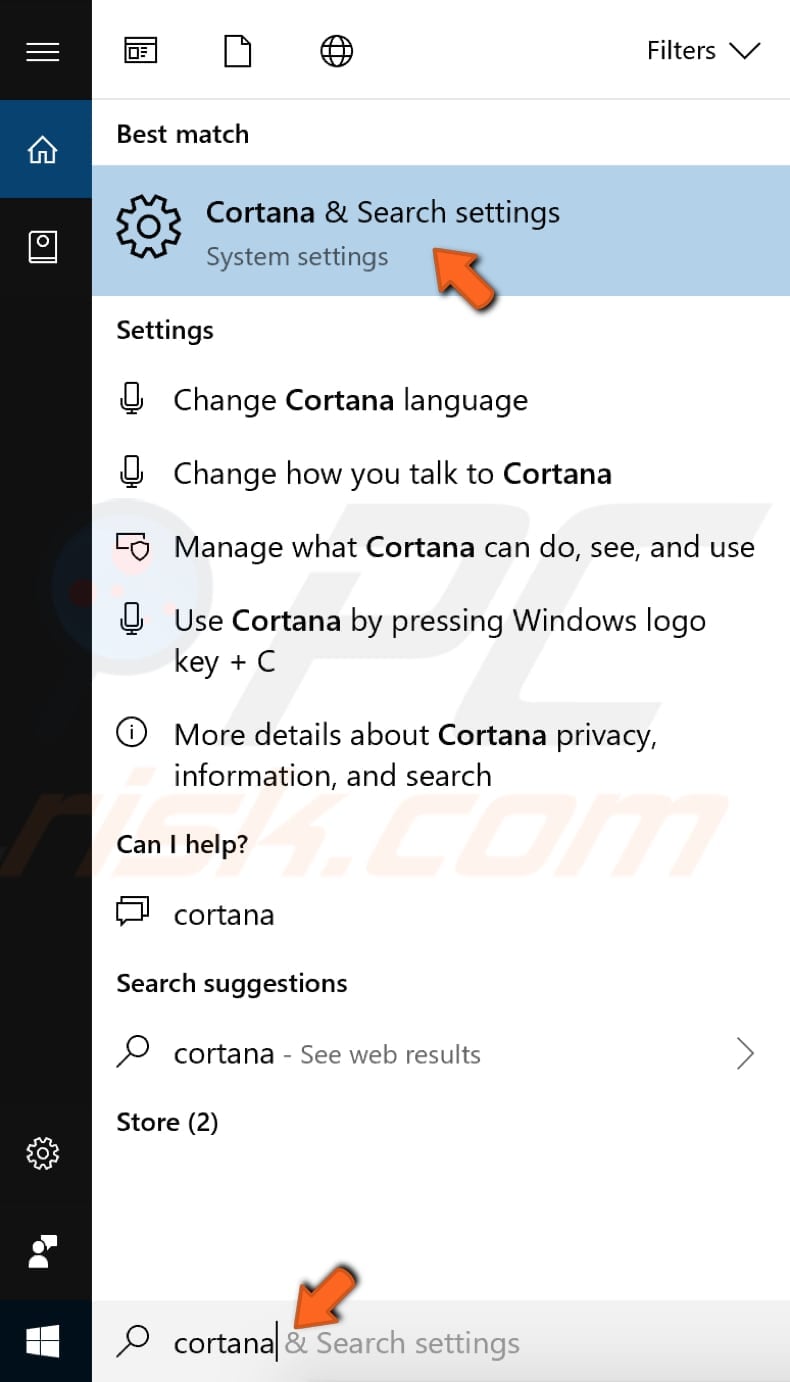This screenshot has height=1382, width=790.
Task: Click inside the search input field
Action: (400, 1342)
